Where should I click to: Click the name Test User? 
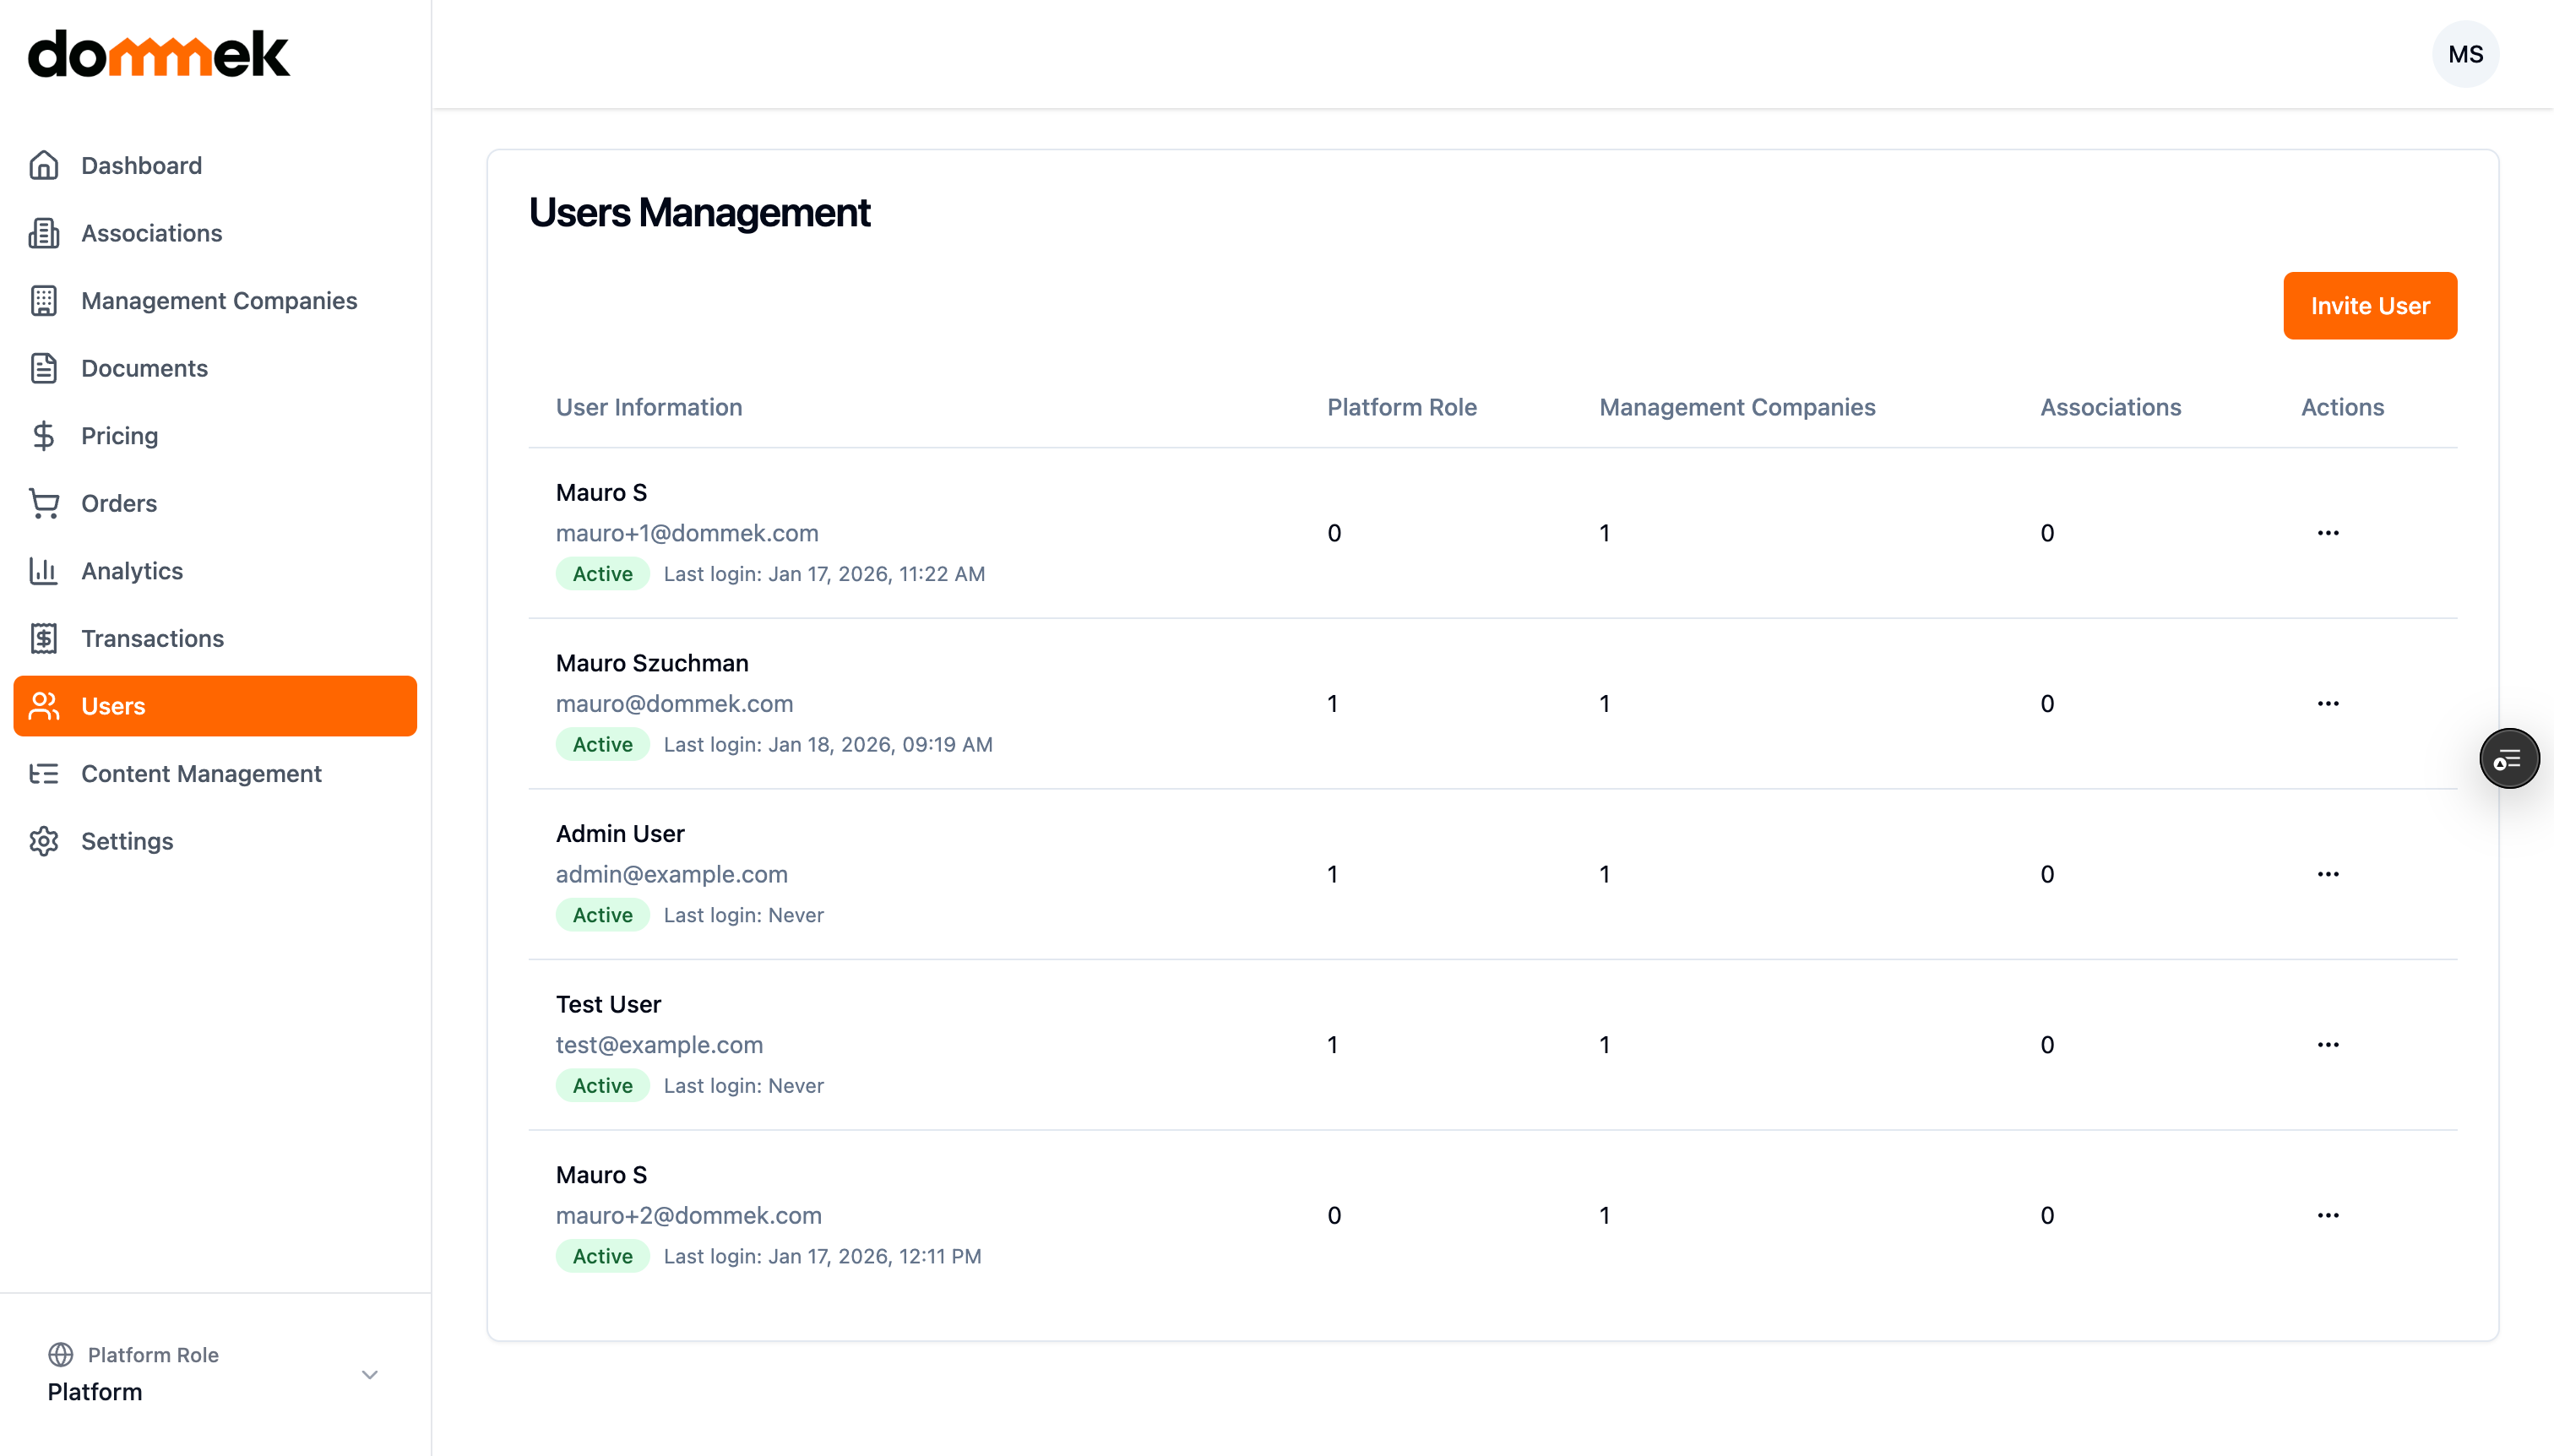608,1004
